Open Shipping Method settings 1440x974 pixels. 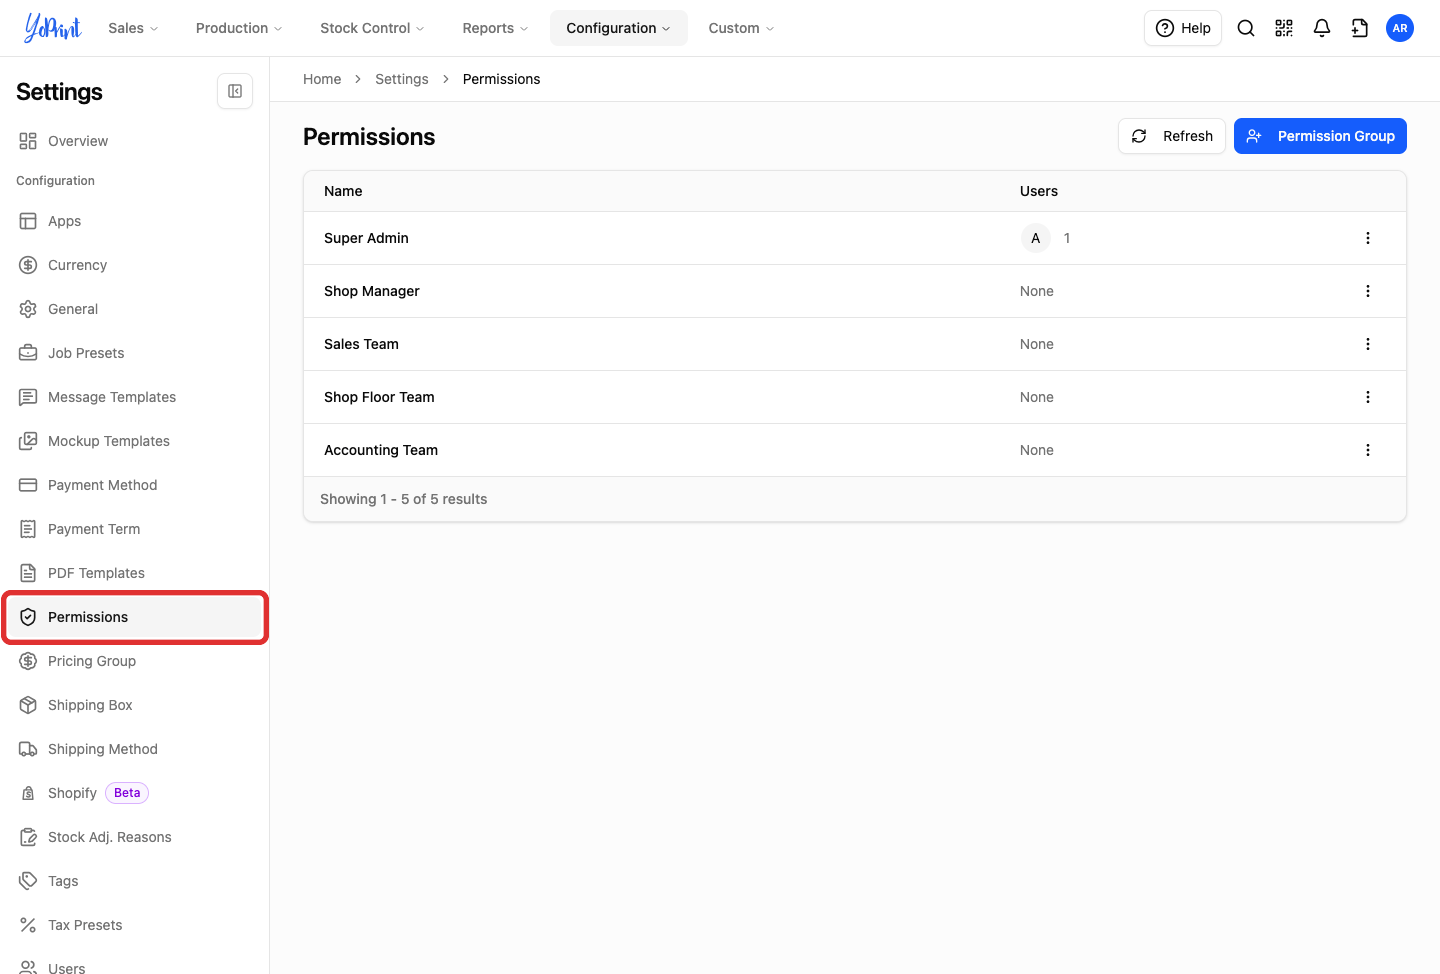(135, 749)
